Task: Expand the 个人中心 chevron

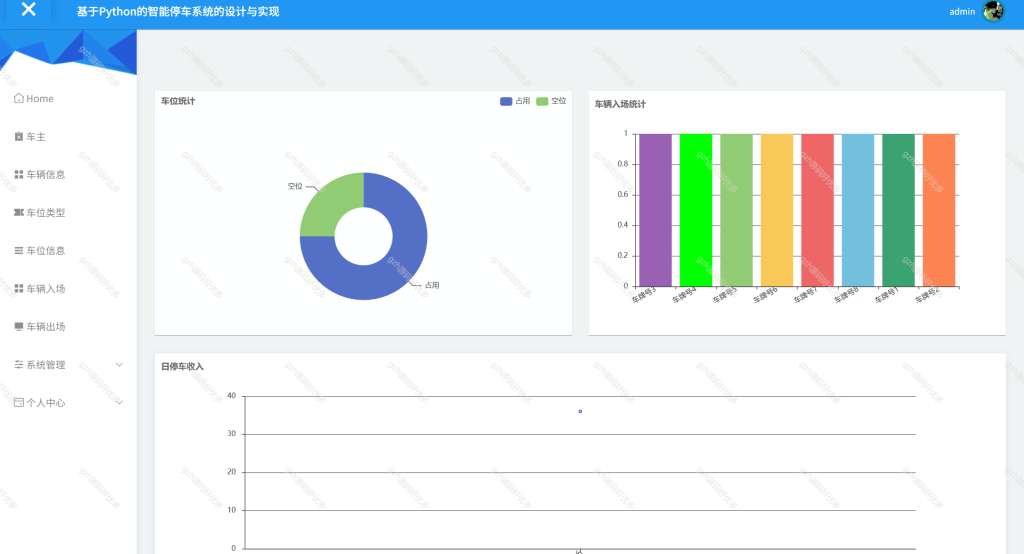Action: [120, 402]
